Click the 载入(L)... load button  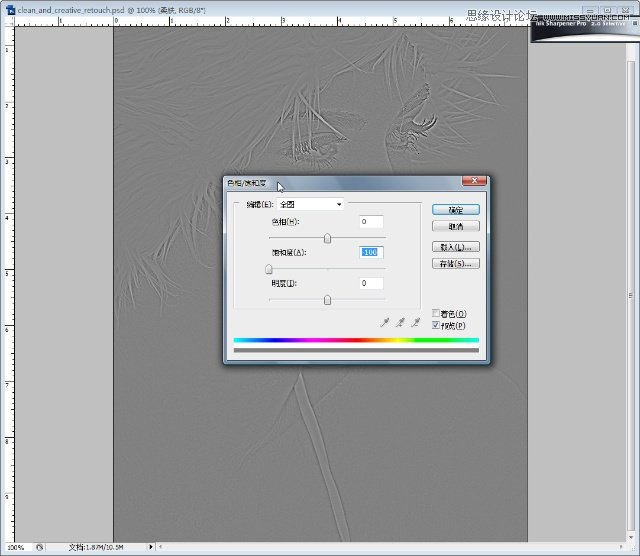pos(456,247)
